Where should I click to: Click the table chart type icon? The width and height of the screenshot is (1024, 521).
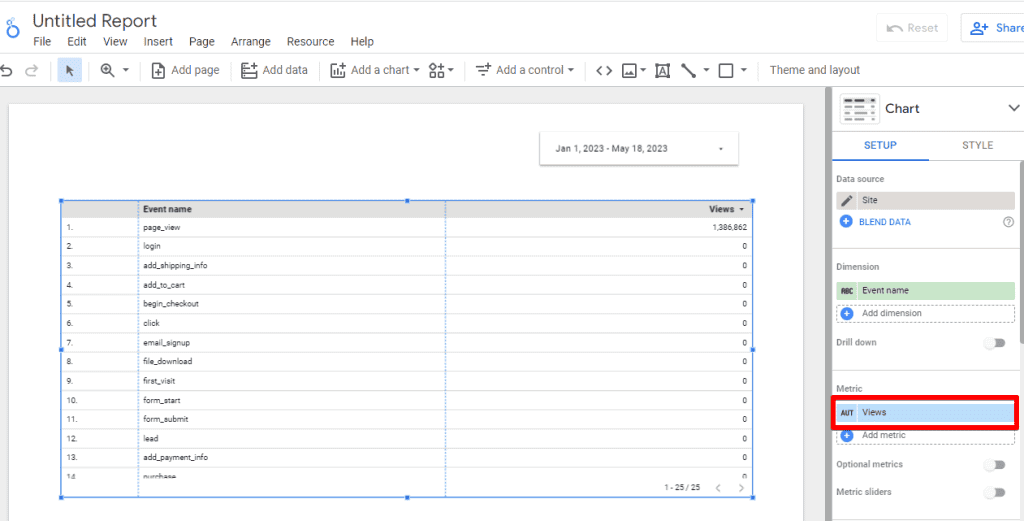pyautogui.click(x=859, y=108)
